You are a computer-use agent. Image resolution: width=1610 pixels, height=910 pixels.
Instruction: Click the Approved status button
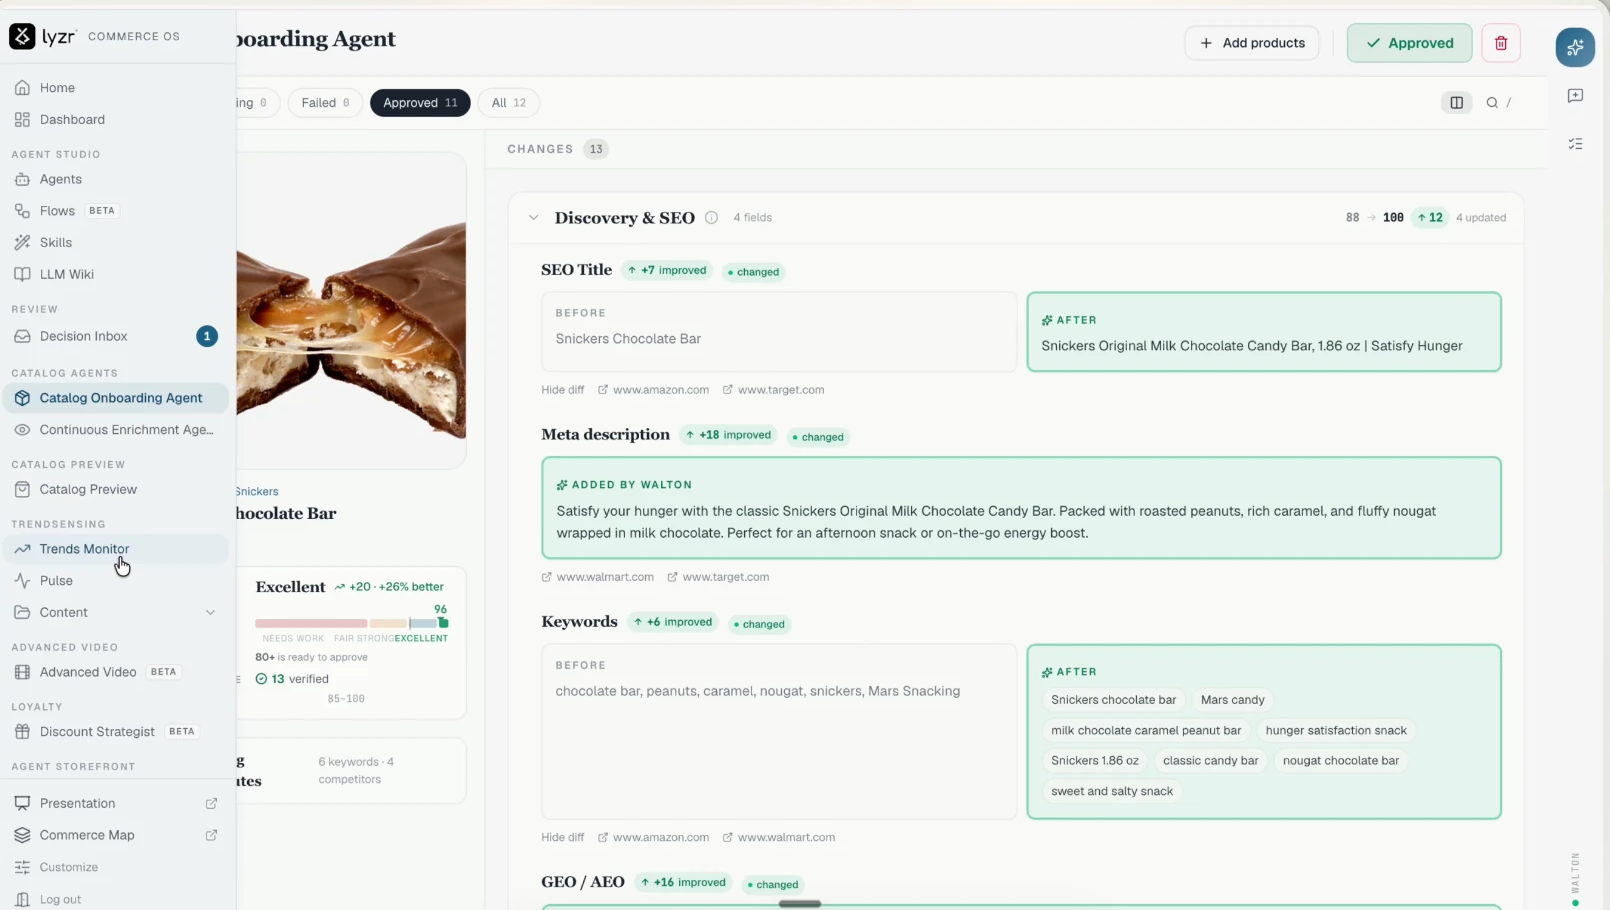coord(1409,43)
